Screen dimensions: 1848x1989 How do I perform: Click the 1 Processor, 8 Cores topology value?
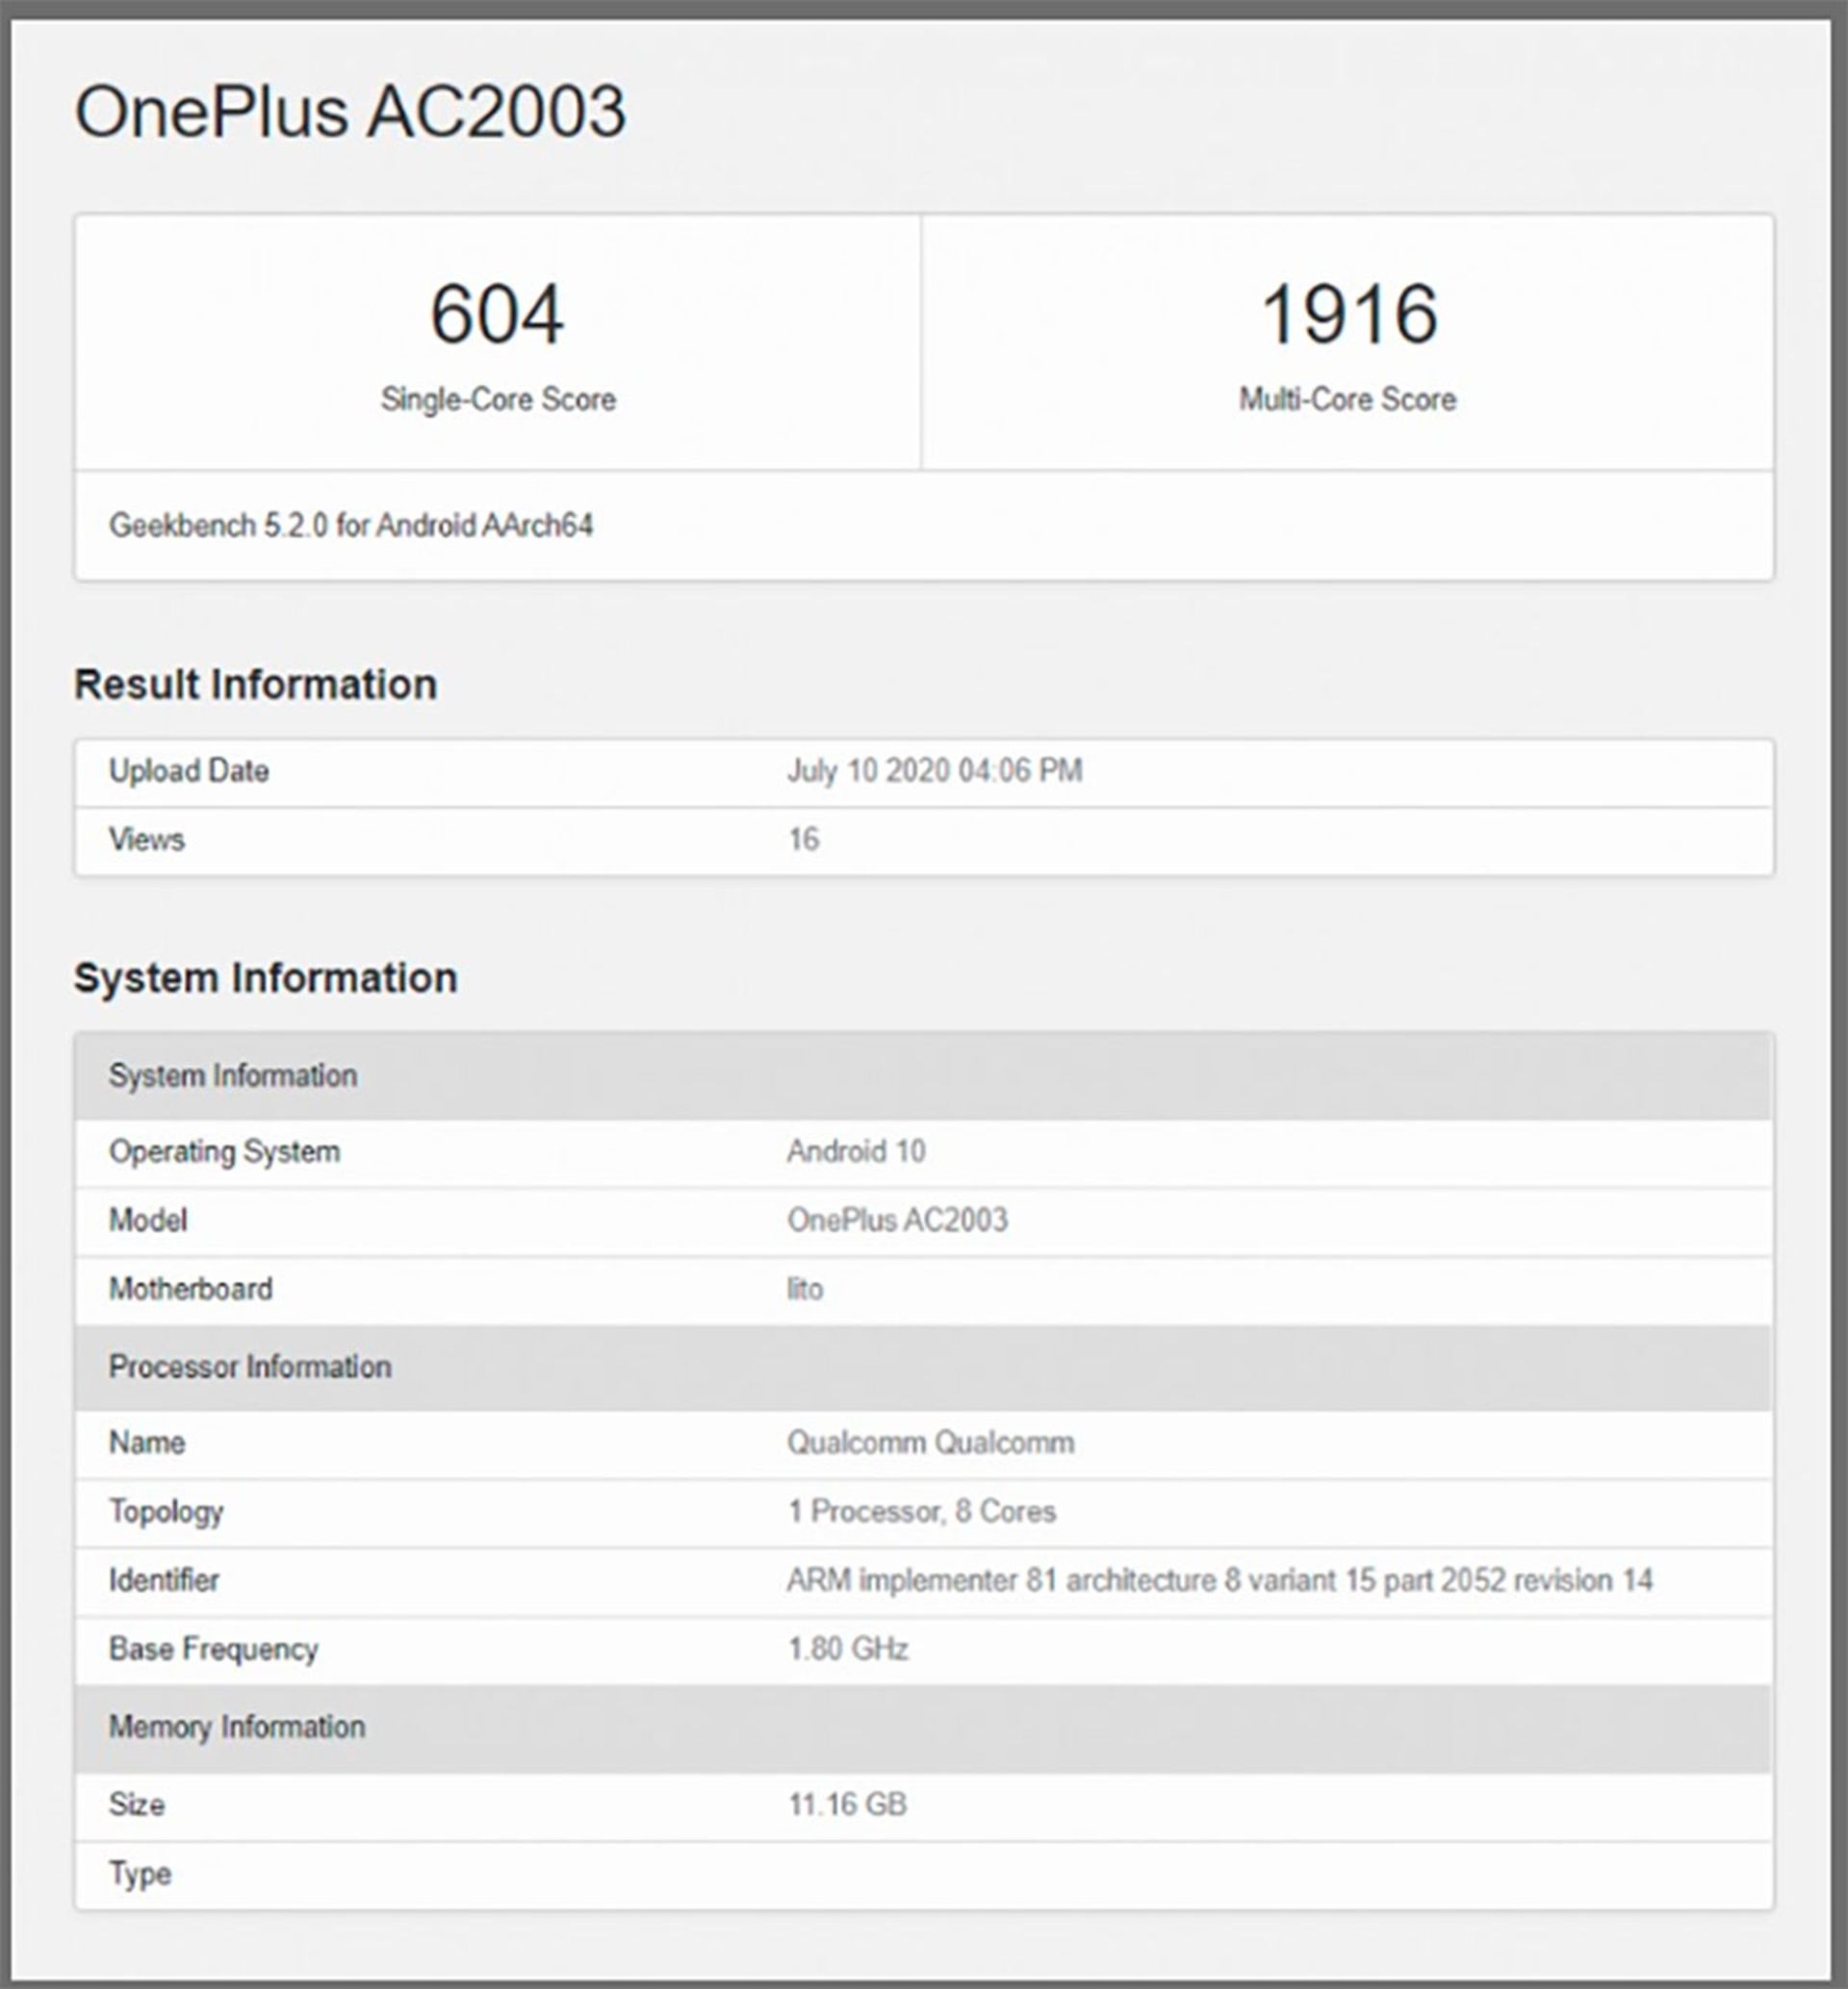click(x=921, y=1511)
